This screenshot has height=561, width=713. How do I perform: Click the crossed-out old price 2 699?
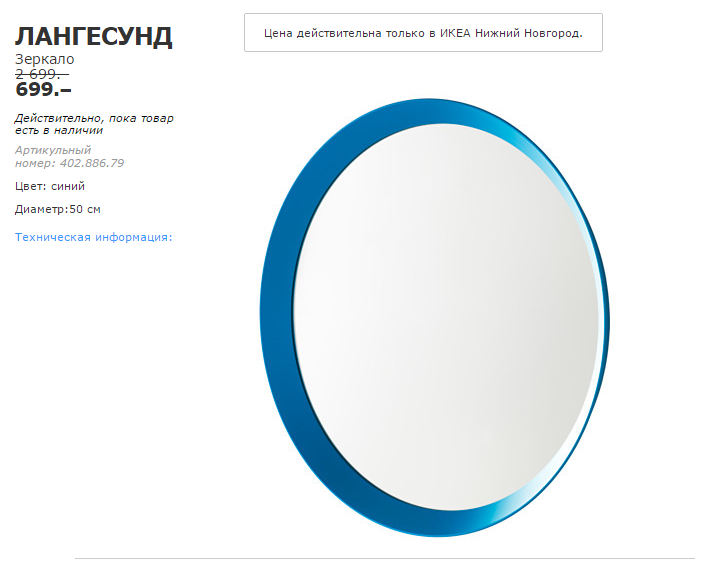click(x=42, y=74)
